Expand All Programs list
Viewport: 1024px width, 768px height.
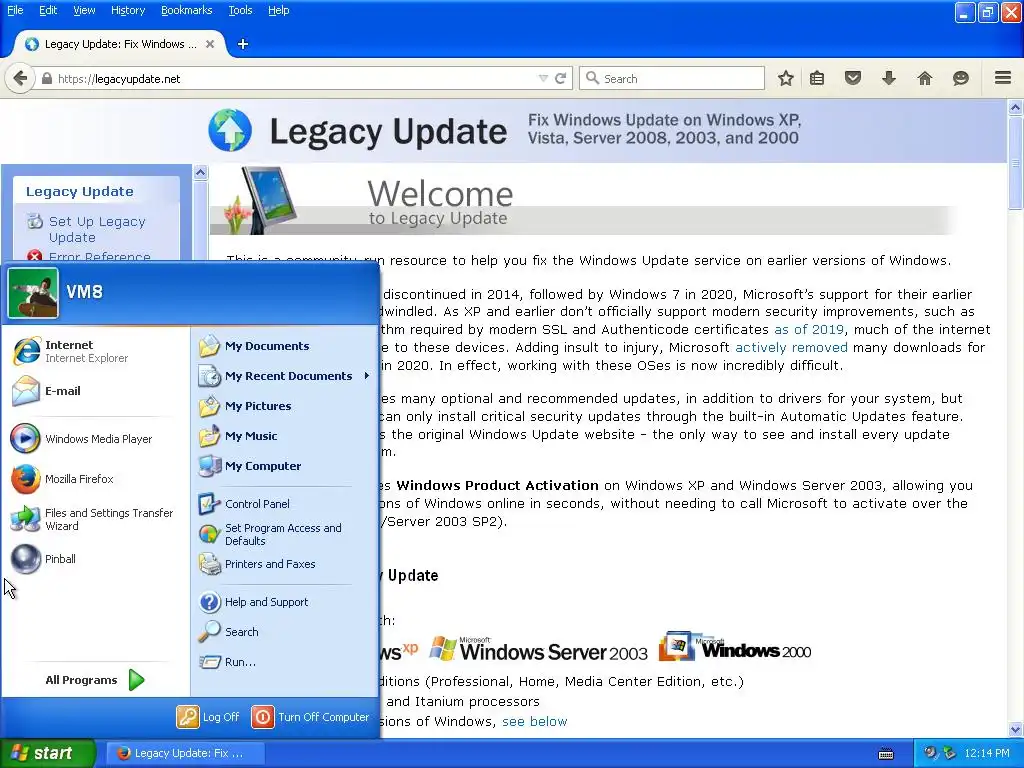95,680
